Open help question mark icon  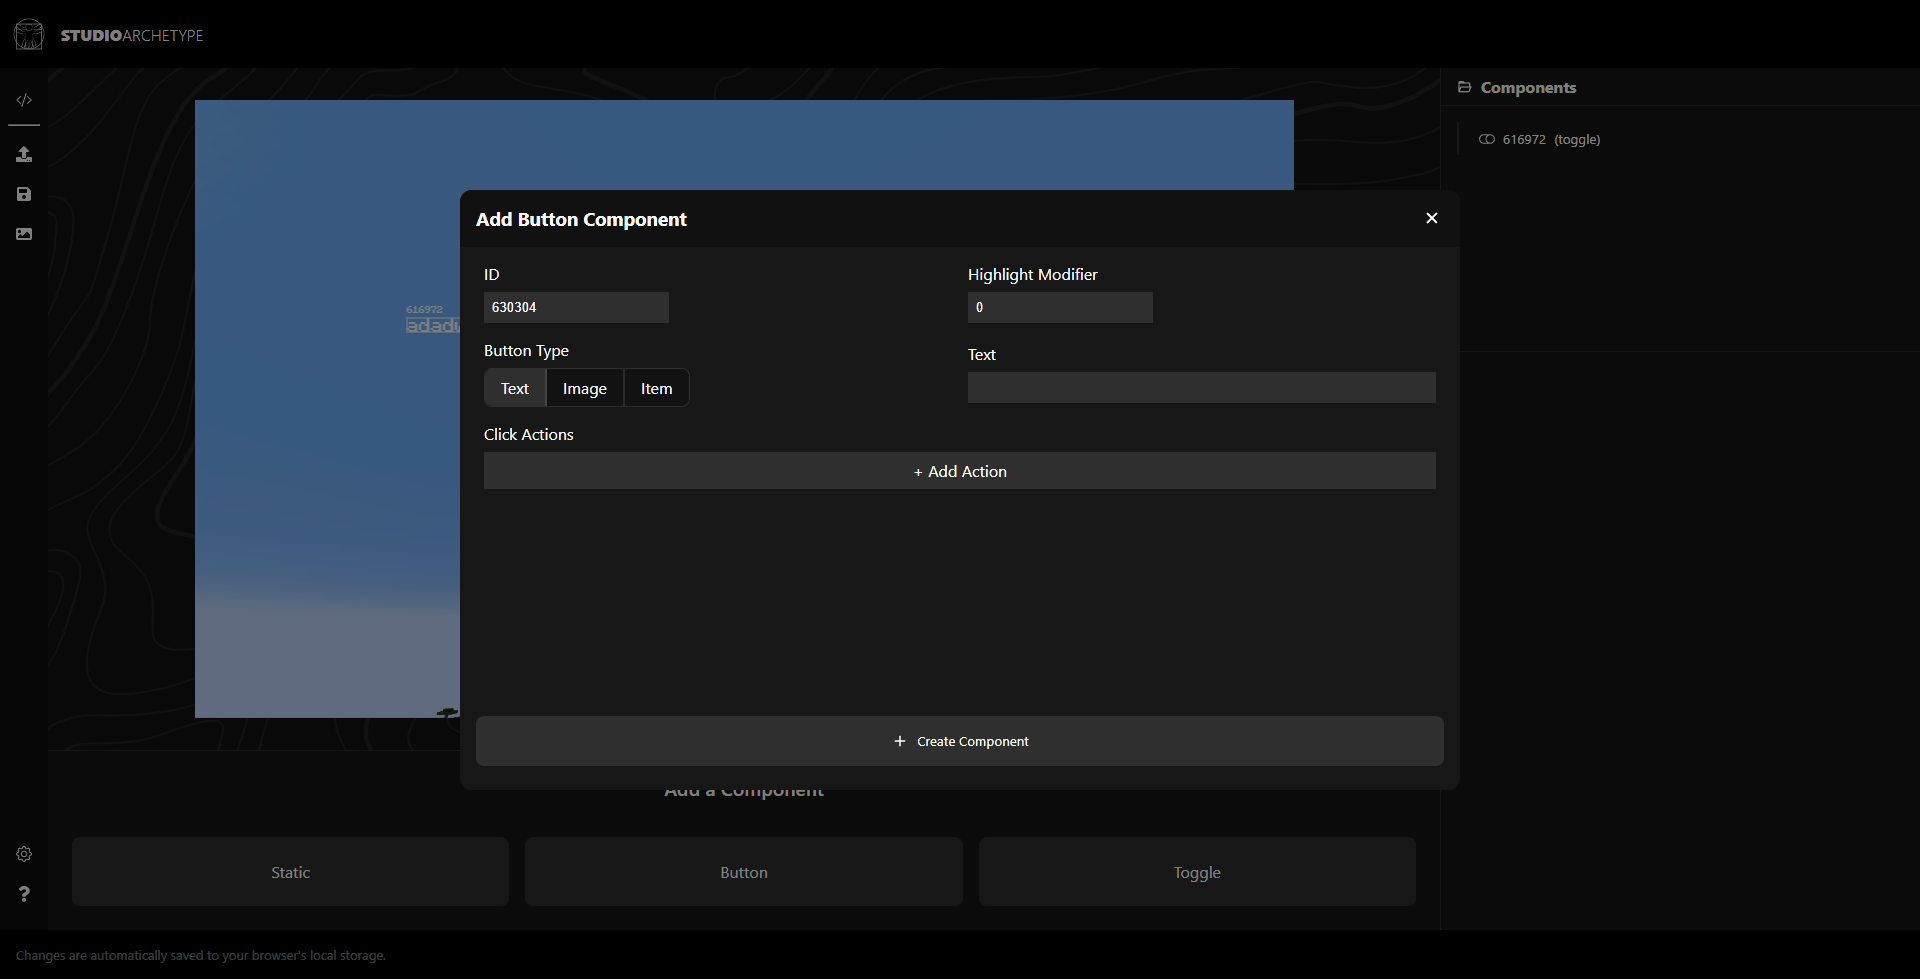(x=24, y=894)
